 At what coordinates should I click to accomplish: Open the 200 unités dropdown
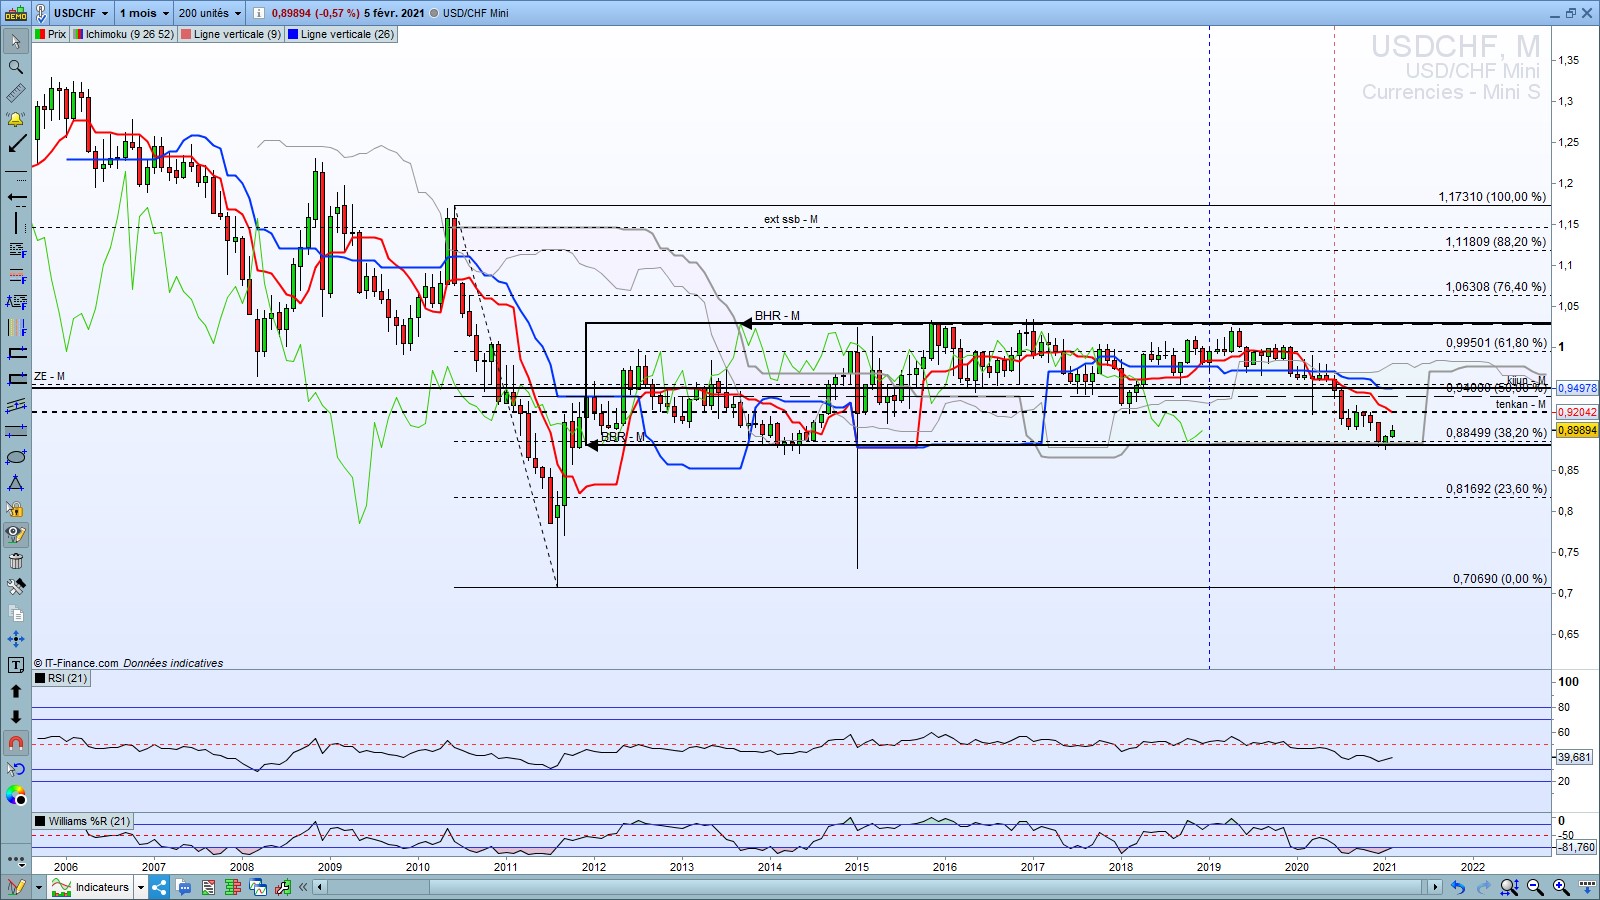[210, 13]
